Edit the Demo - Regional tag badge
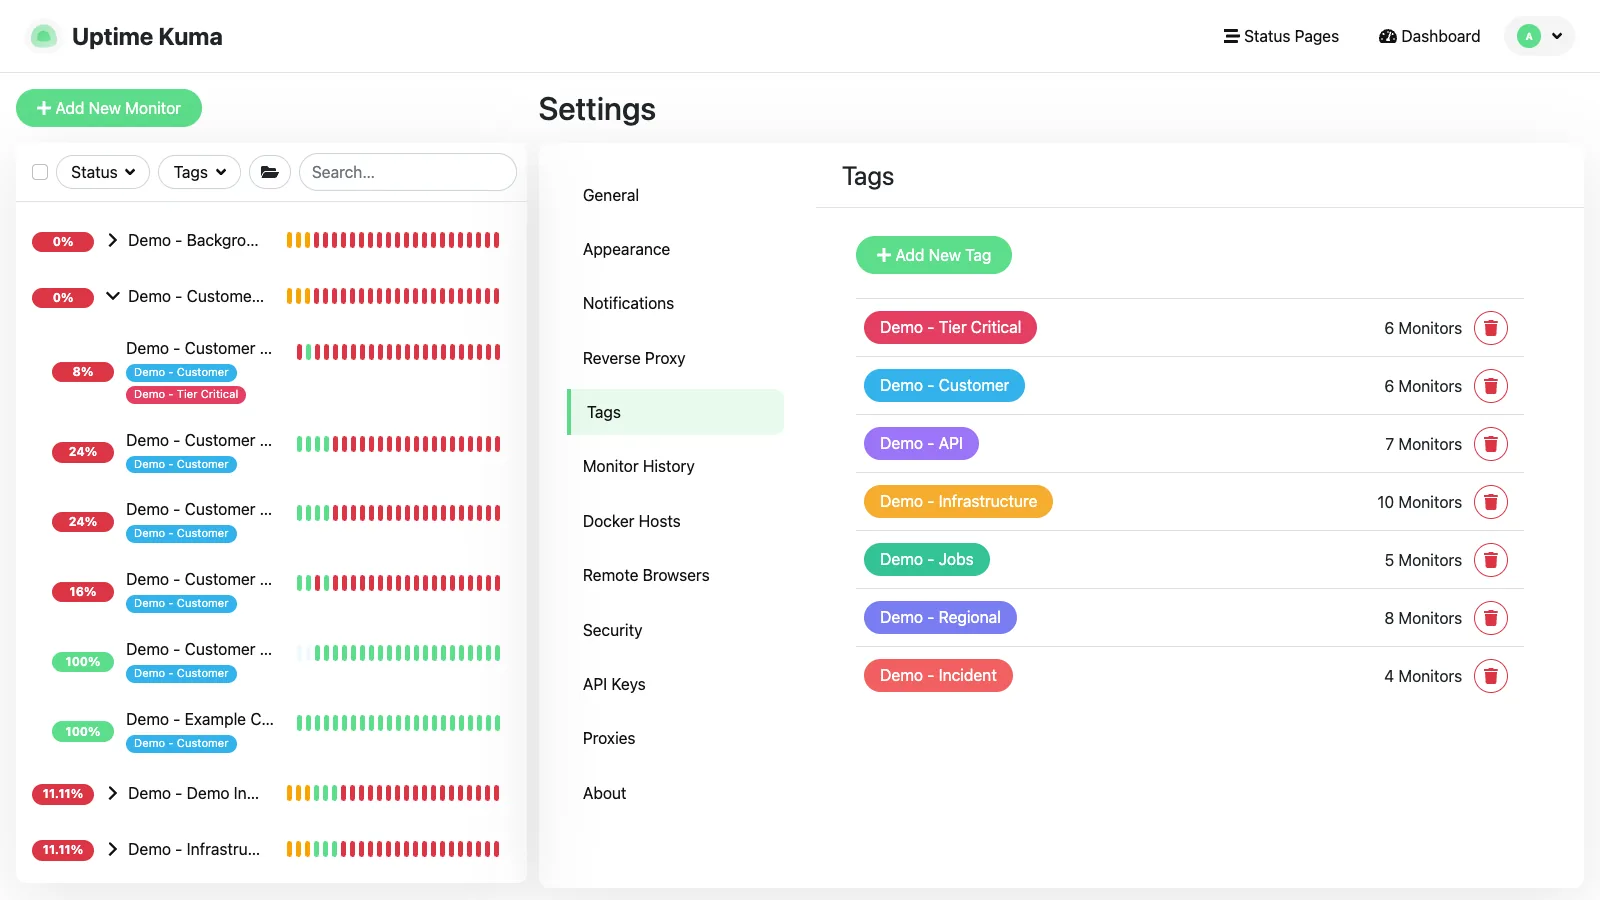The image size is (1600, 900). (x=940, y=617)
